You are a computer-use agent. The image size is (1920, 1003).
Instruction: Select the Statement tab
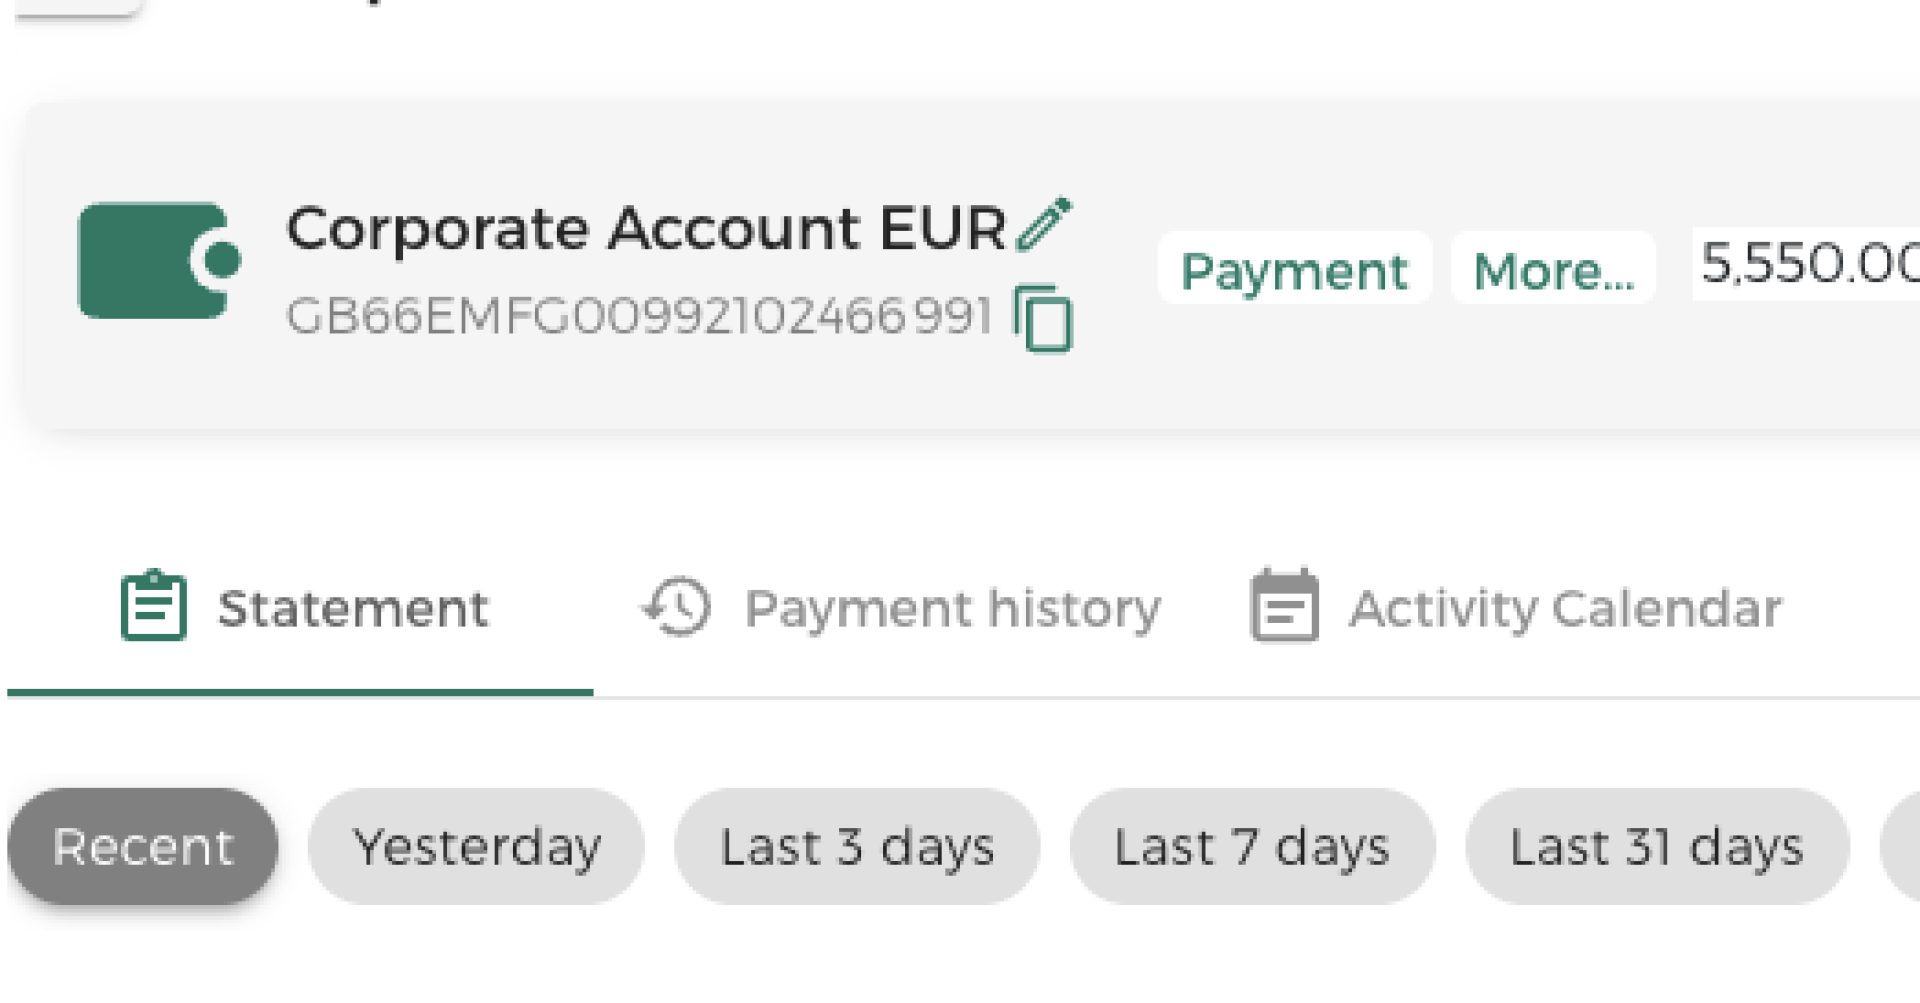(x=354, y=607)
